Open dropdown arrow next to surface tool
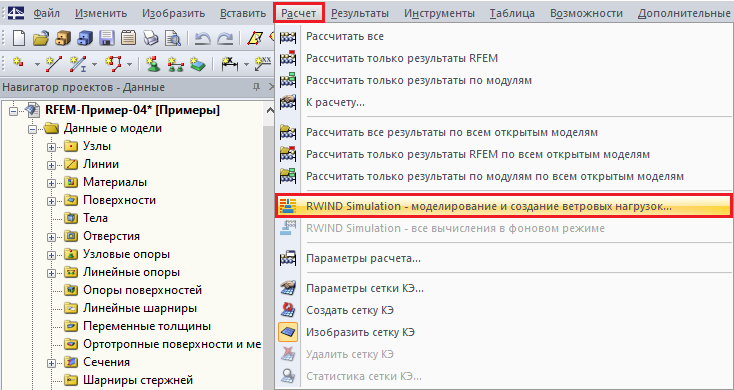Screen dimensions: 734x390 click(130, 64)
